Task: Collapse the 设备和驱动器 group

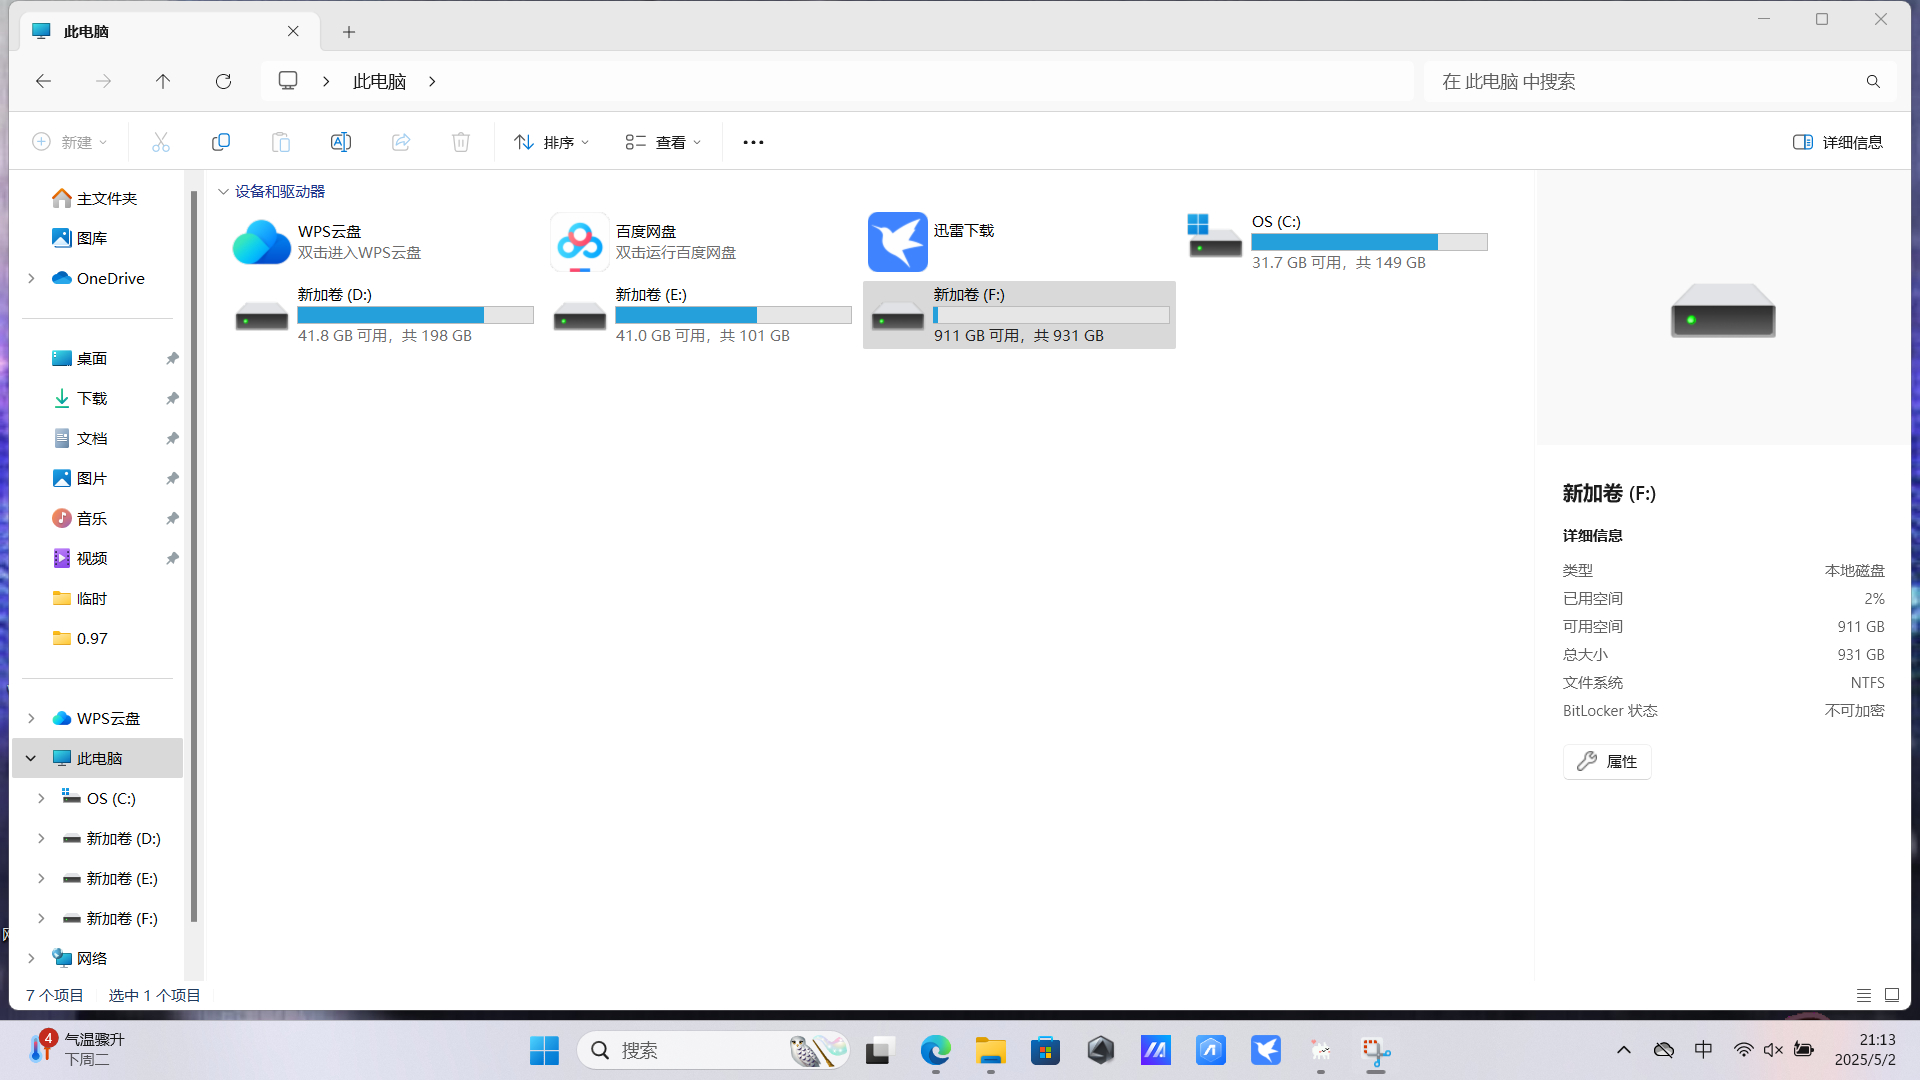Action: pos(223,191)
